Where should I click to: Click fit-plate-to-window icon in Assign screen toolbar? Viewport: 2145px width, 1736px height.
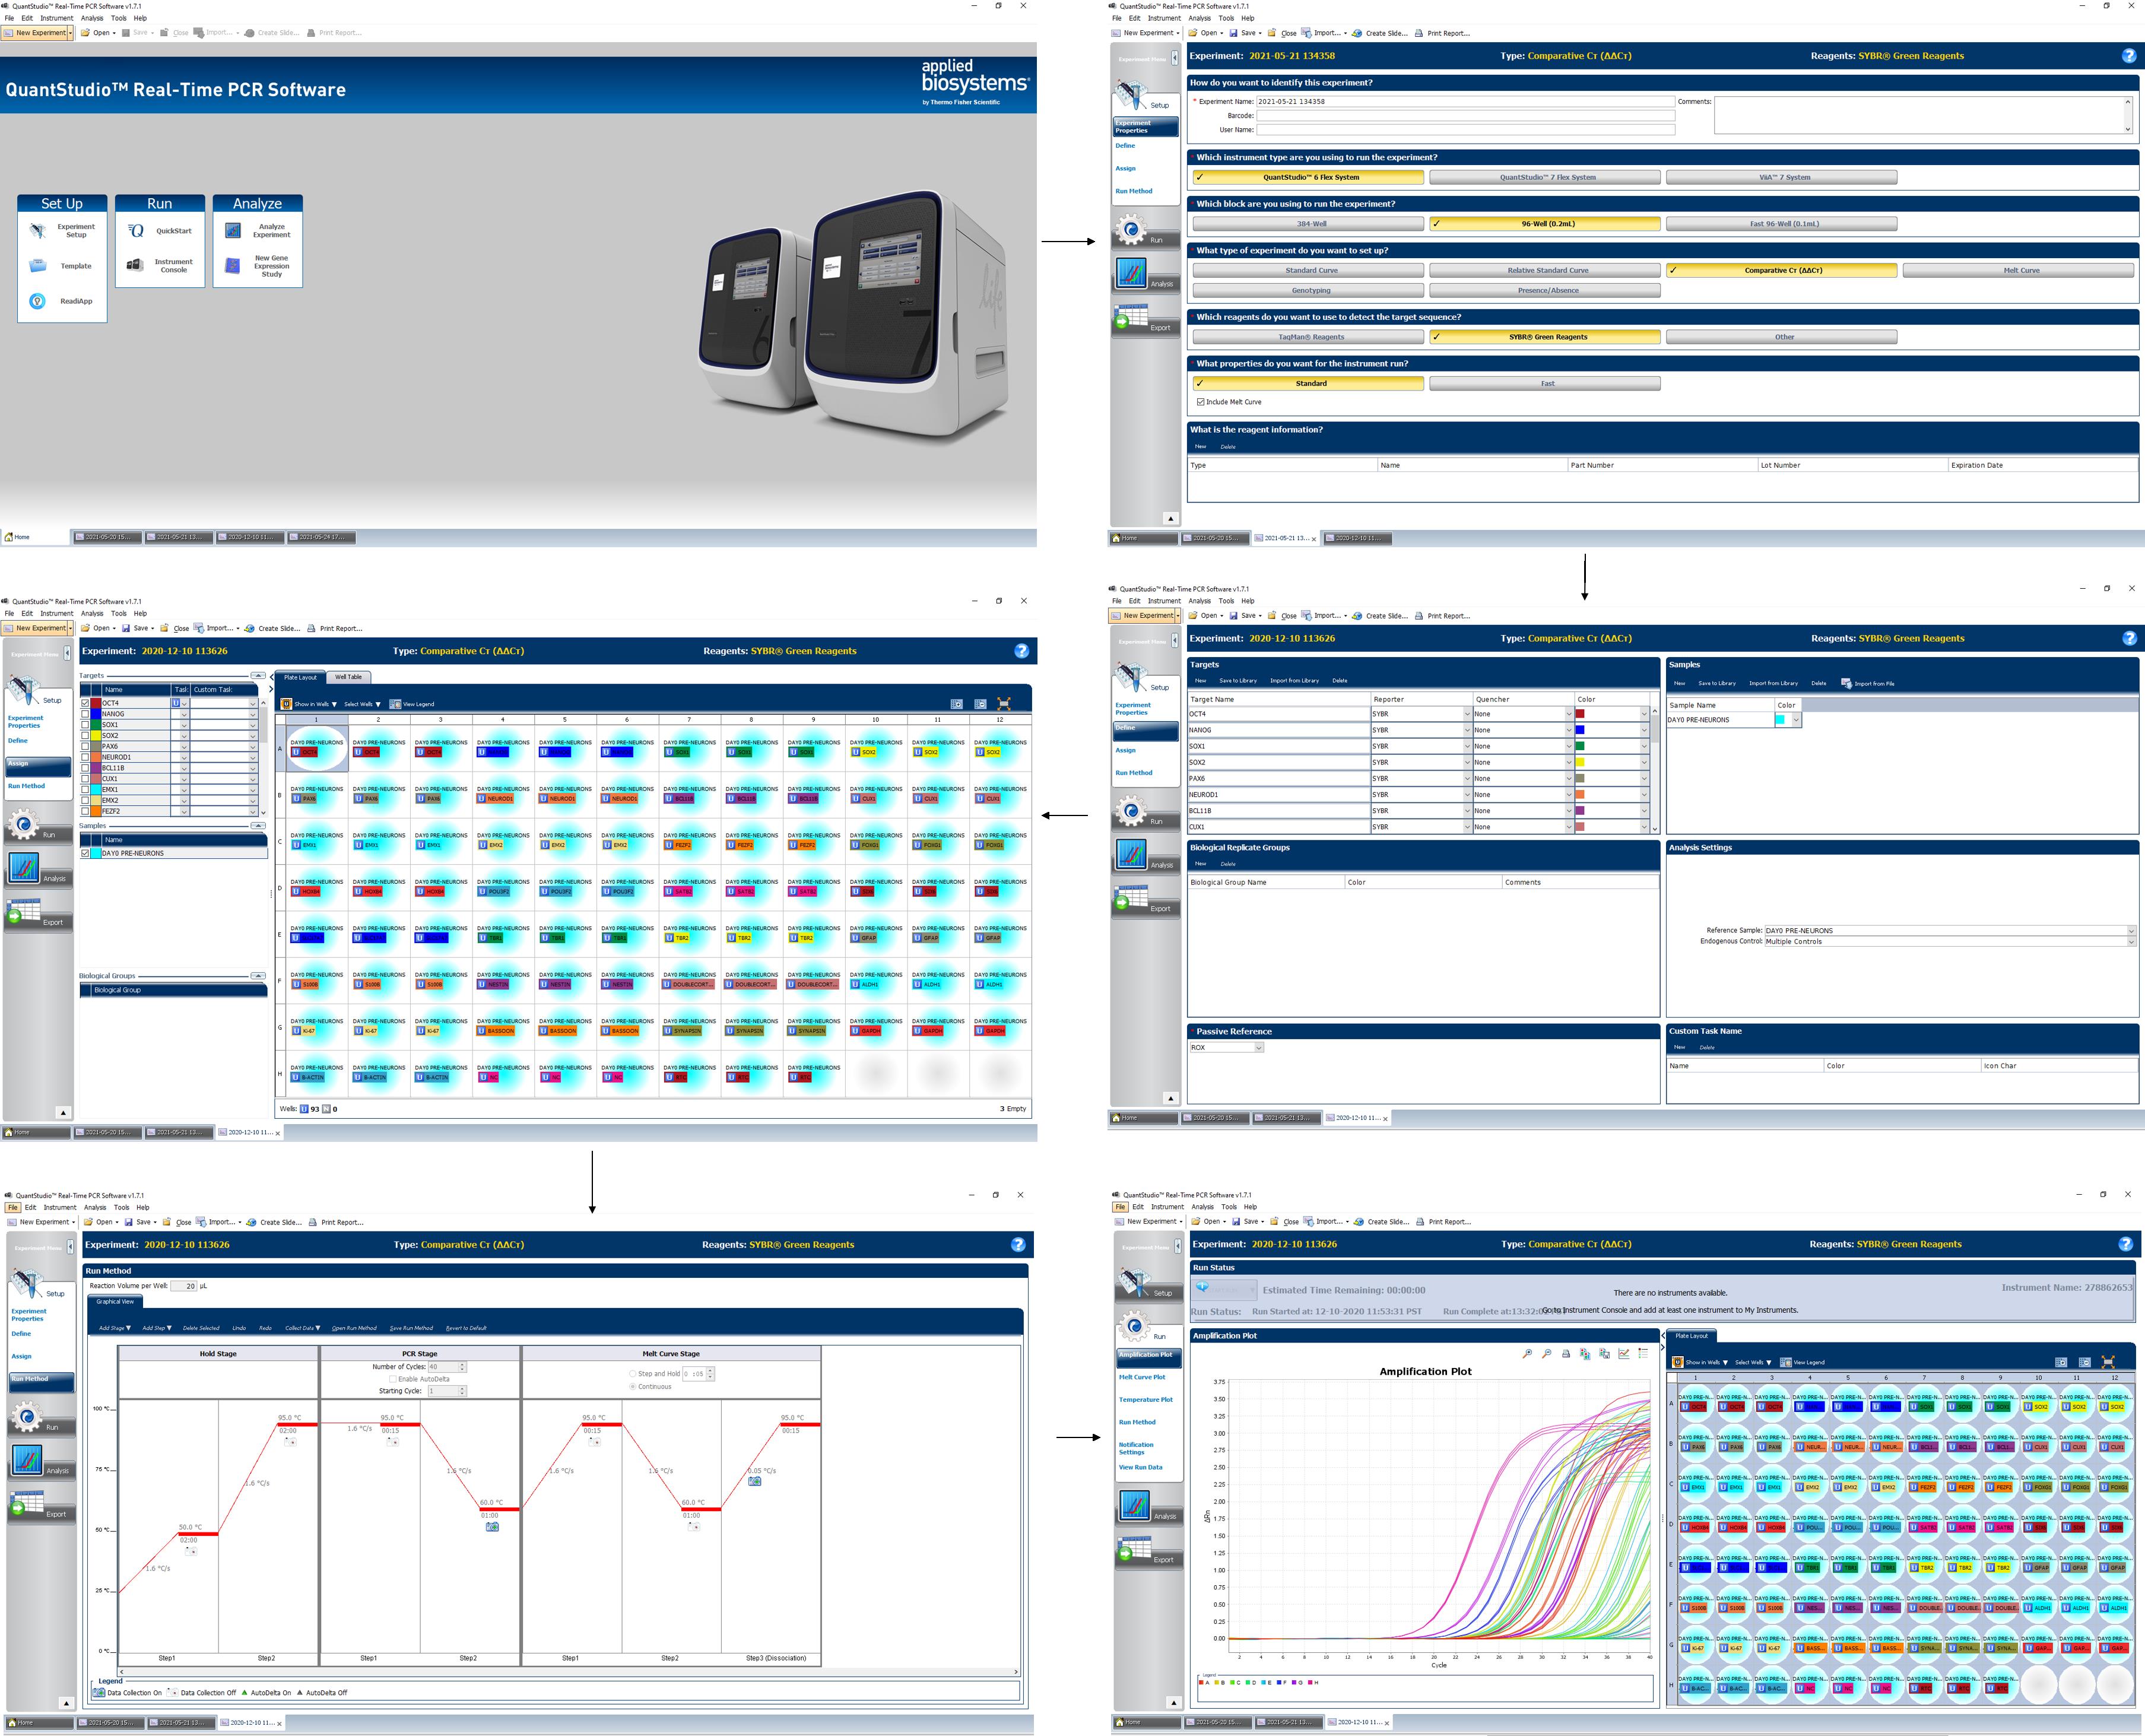1004,704
